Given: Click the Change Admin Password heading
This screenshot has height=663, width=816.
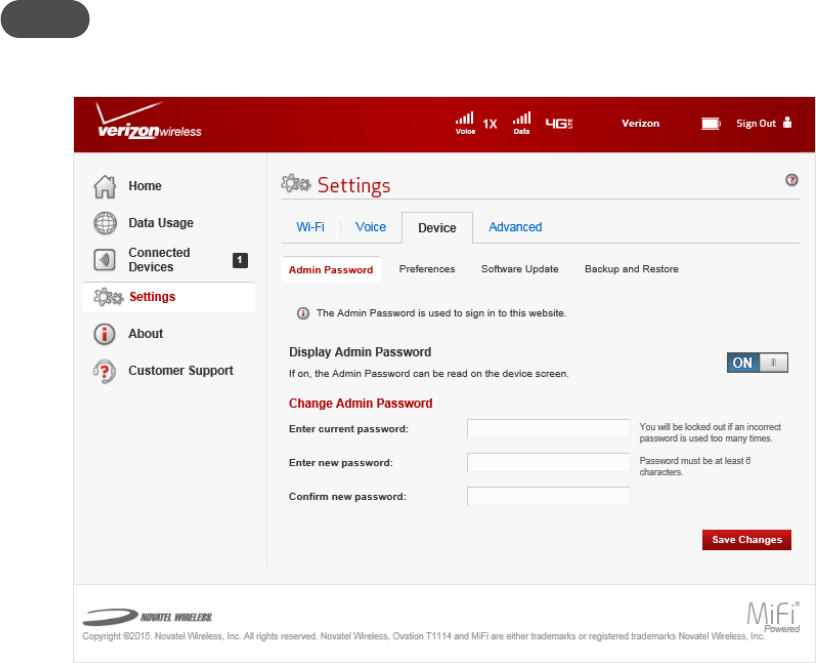Looking at the screenshot, I should click(360, 404).
